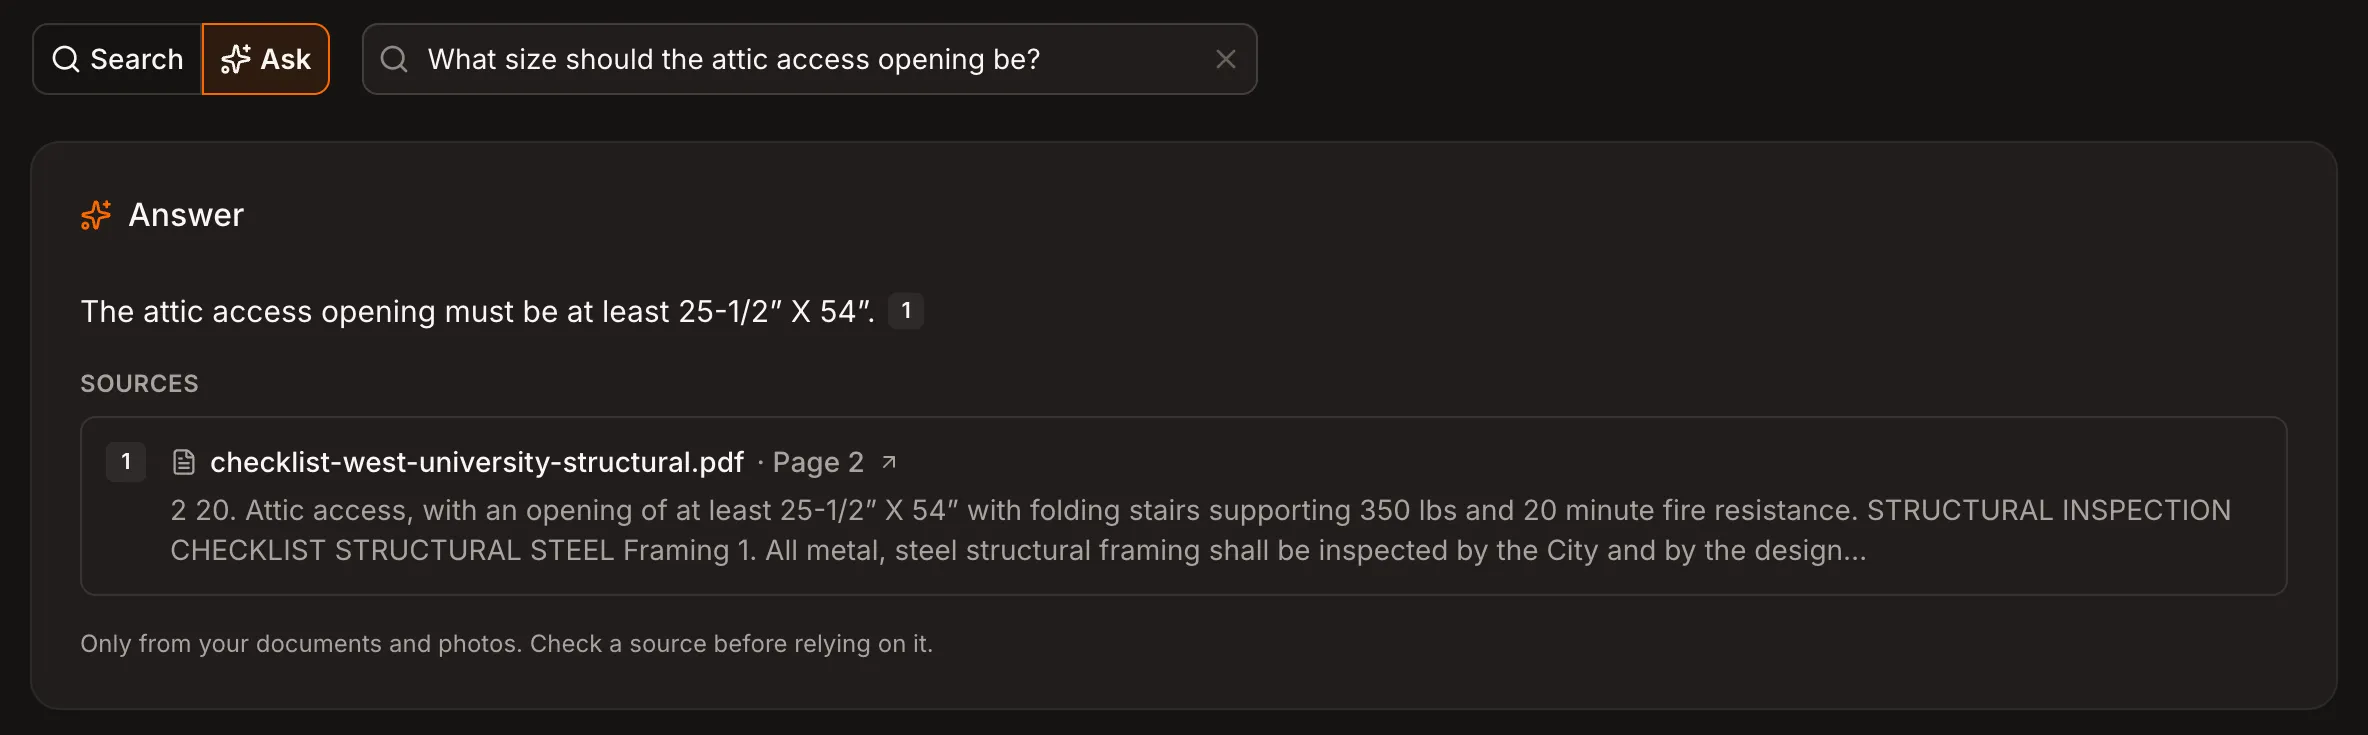The image size is (2368, 735).
Task: Click the source excerpt about attic access
Action: point(1200,530)
